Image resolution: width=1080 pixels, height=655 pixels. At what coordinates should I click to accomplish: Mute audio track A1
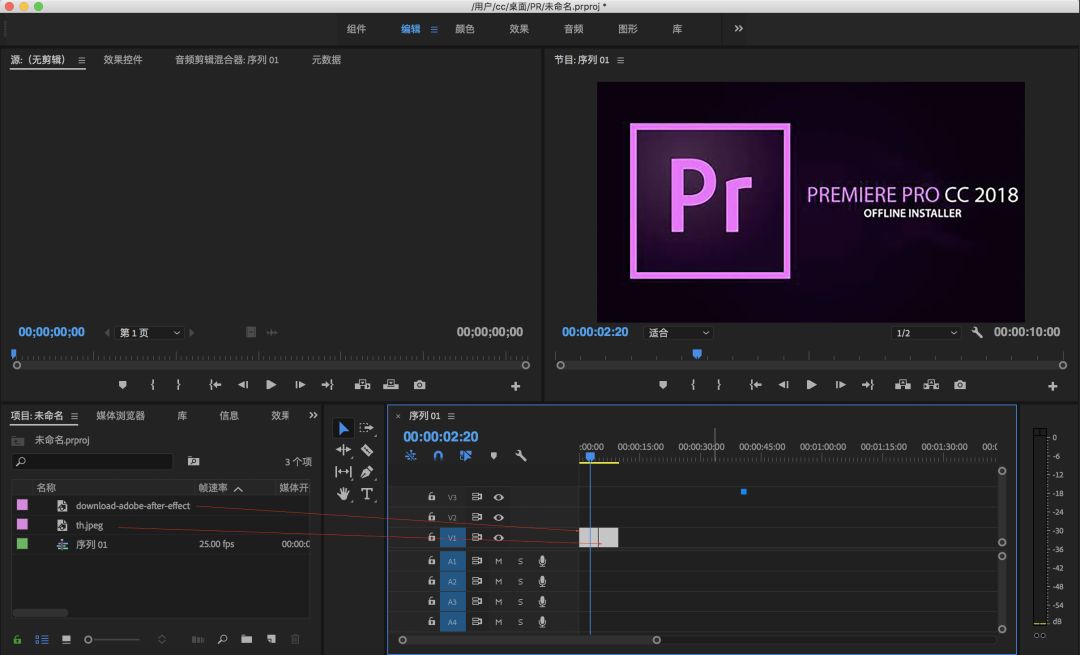pyautogui.click(x=498, y=561)
